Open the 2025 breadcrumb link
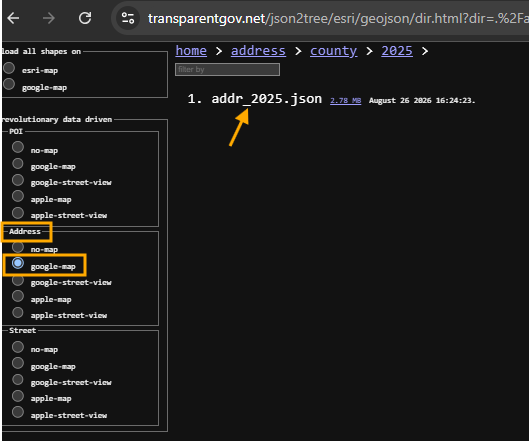The height and width of the screenshot is (441, 529). click(397, 51)
